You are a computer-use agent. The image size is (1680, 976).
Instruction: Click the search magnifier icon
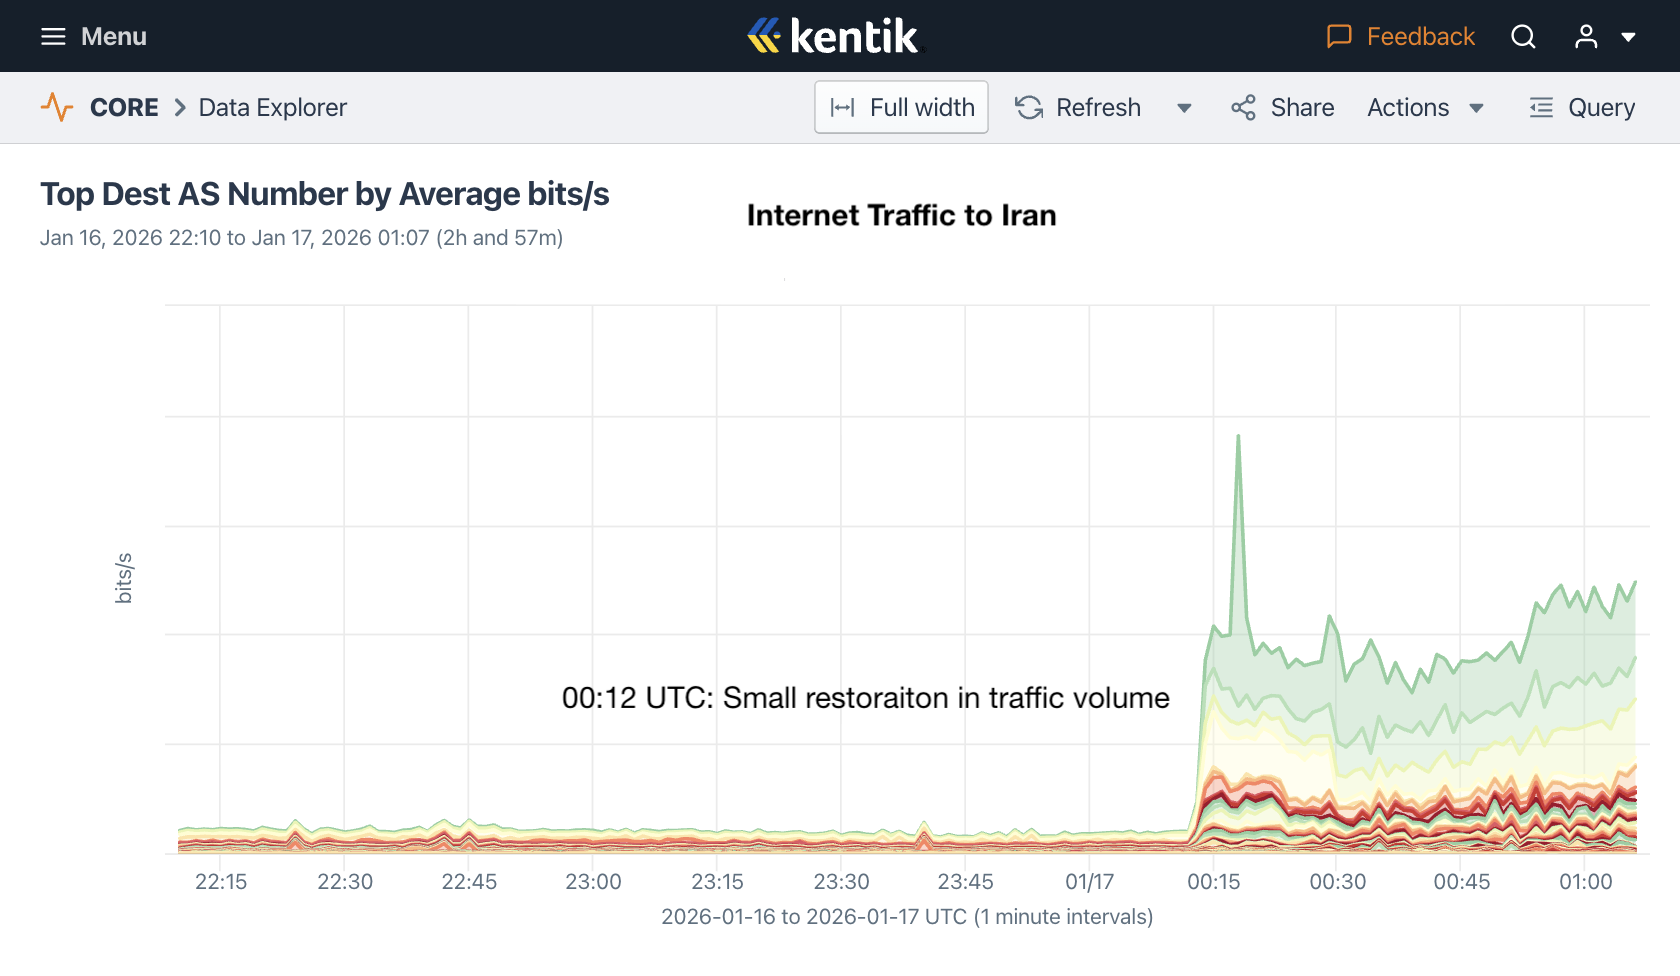pos(1523,37)
